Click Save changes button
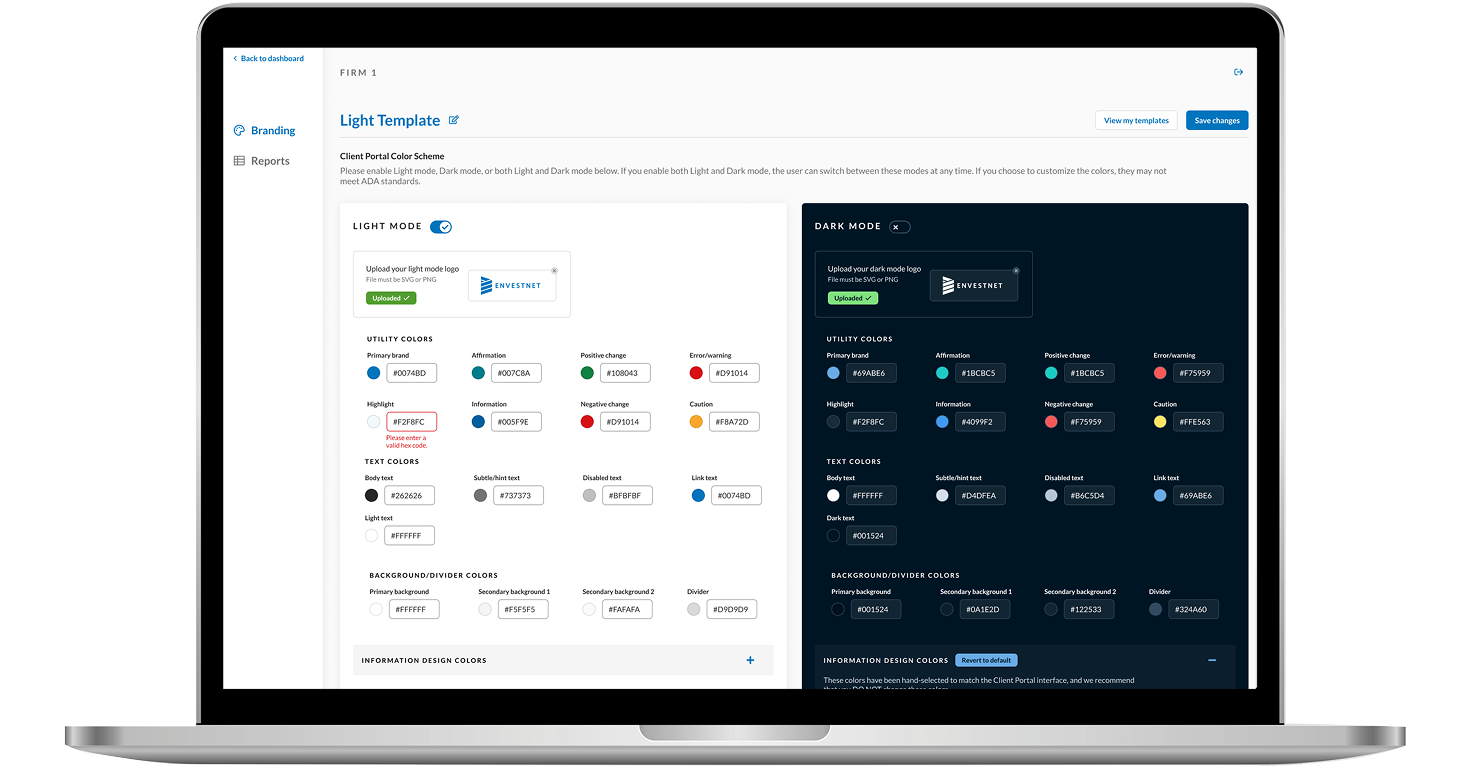The height and width of the screenshot is (772, 1460). pos(1217,120)
